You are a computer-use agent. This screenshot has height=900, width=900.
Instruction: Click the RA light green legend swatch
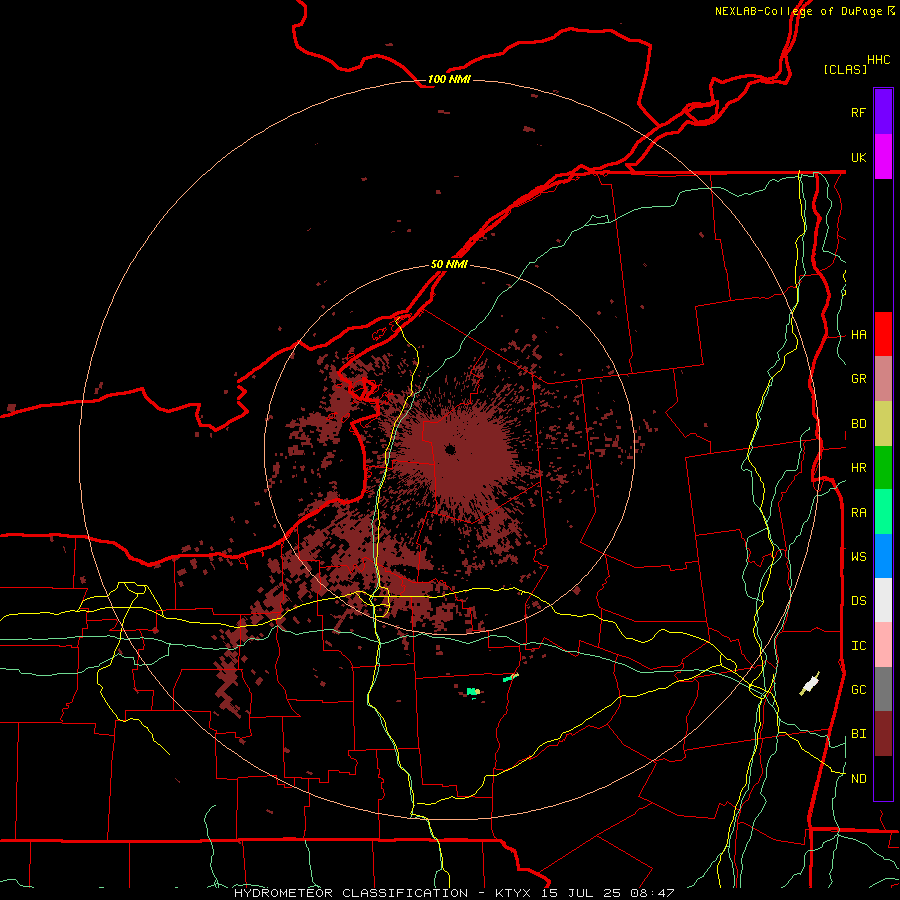point(883,512)
